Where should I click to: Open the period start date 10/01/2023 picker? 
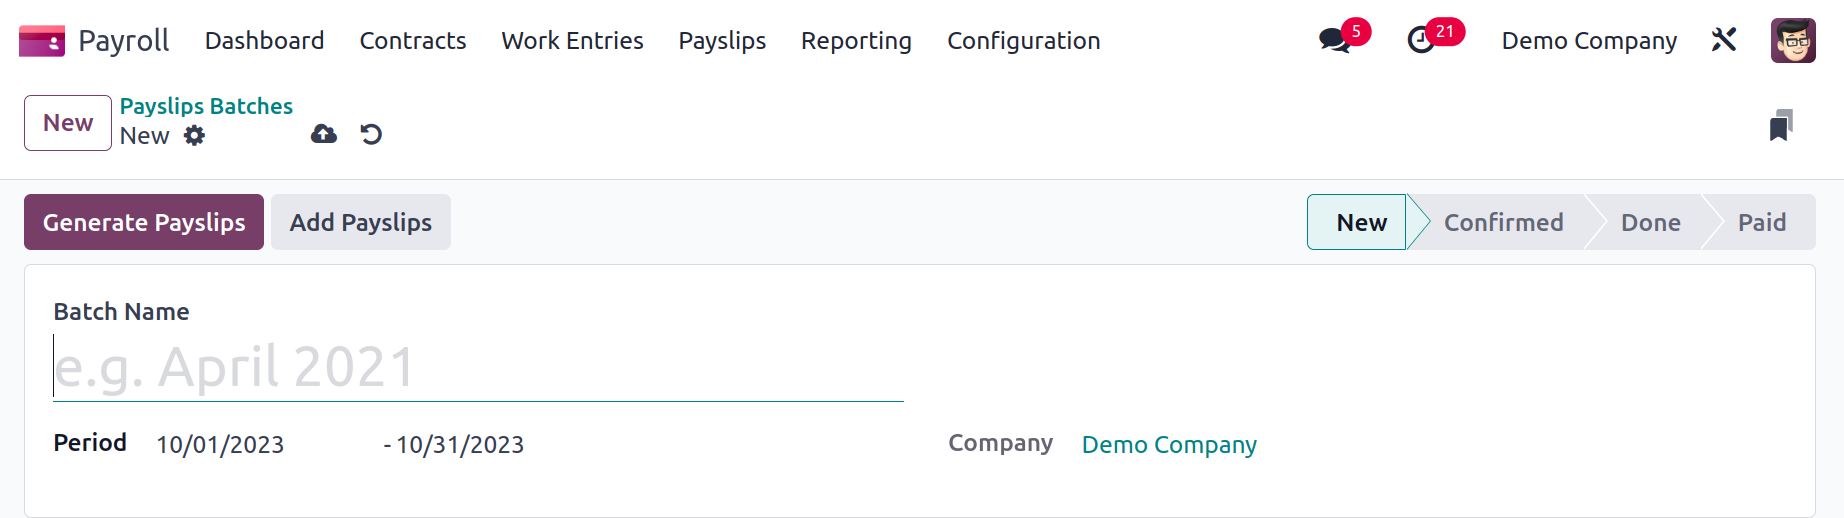coord(220,445)
